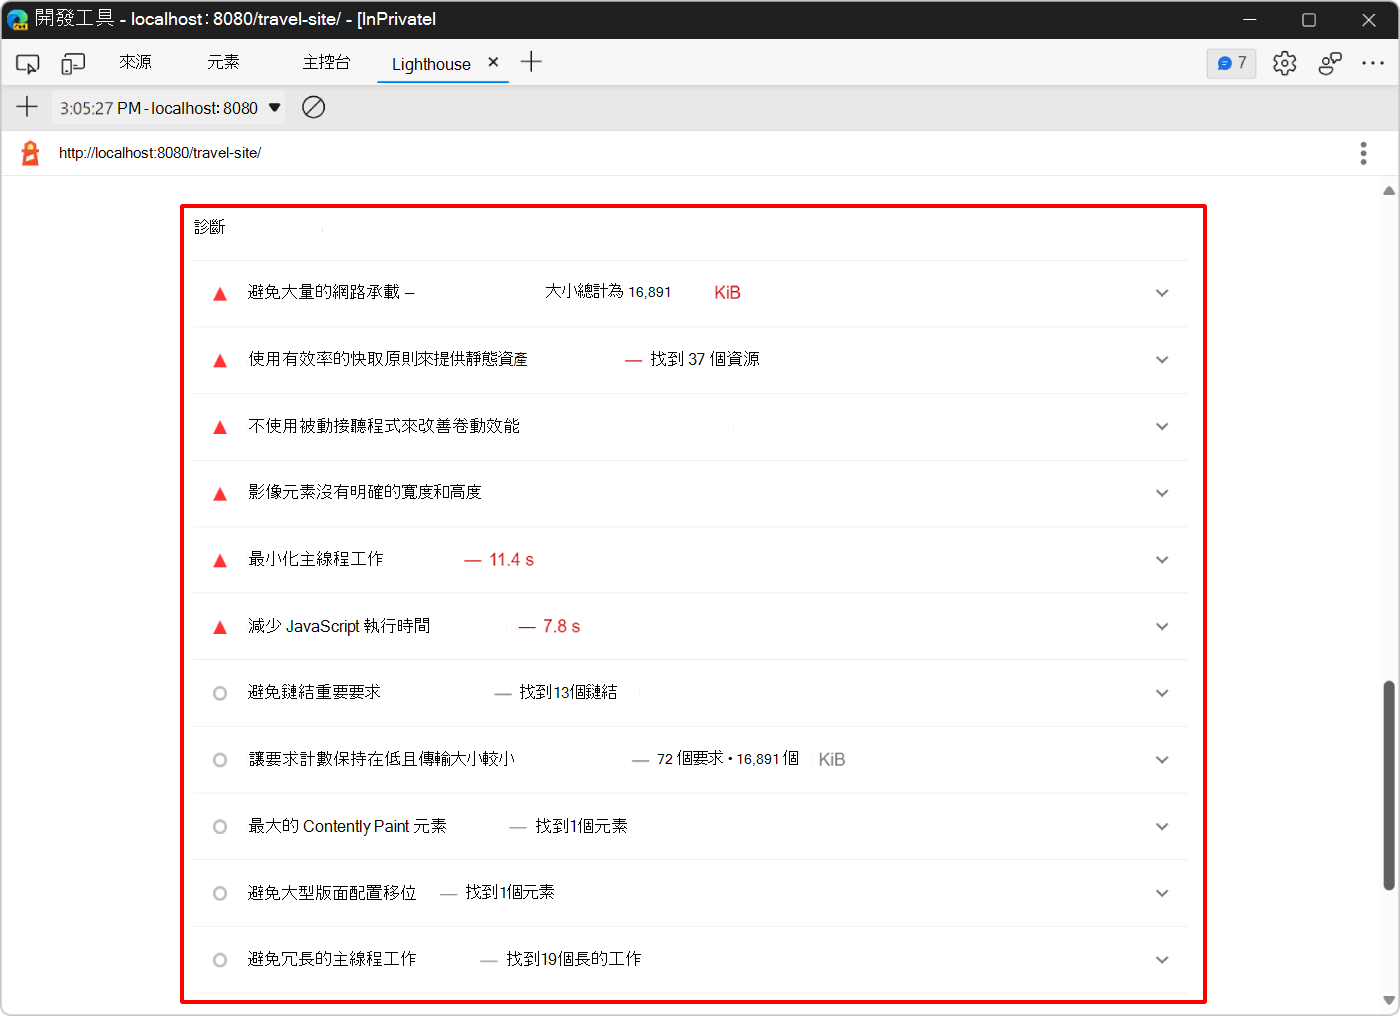Click the gray circle beside 避免鏈結重要要求
Screen dimensions: 1400x1016
point(220,693)
